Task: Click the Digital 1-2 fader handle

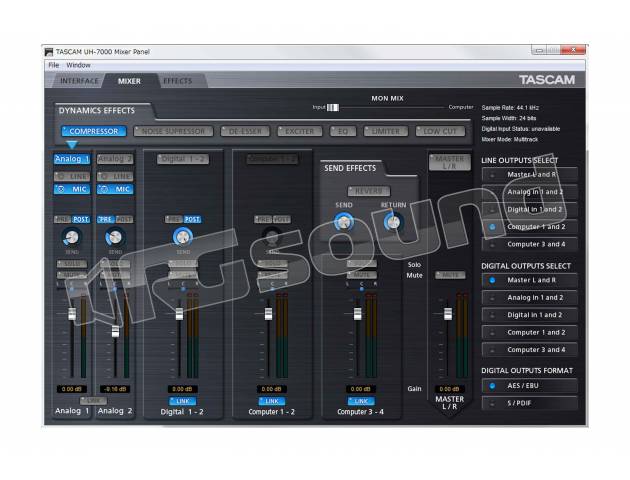Action: pos(180,314)
